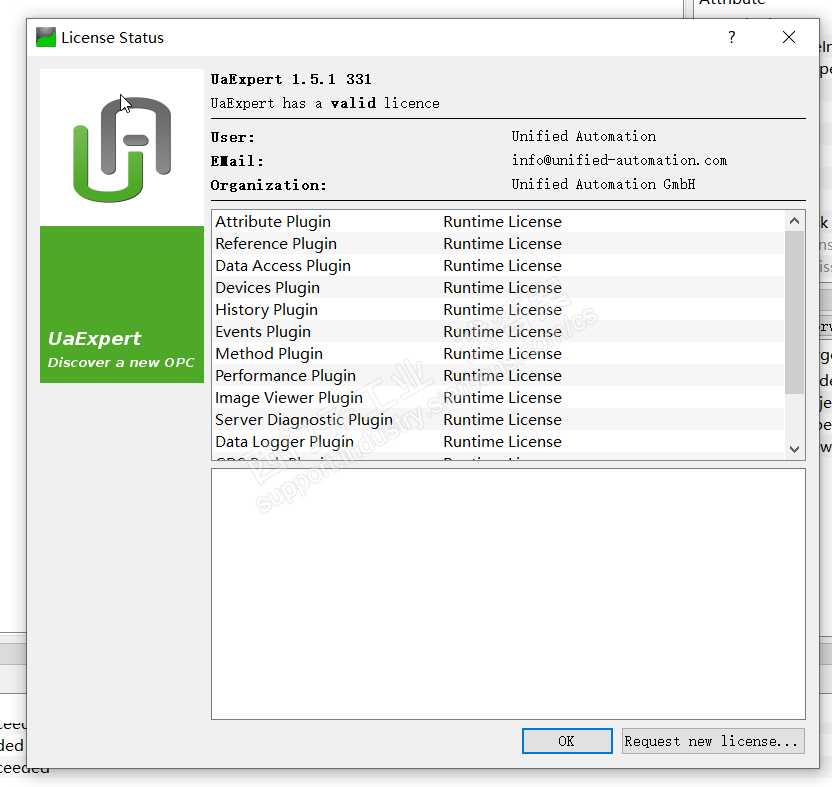Image resolution: width=832 pixels, height=787 pixels.
Task: Select the Performance Plugin row
Action: [498, 376]
